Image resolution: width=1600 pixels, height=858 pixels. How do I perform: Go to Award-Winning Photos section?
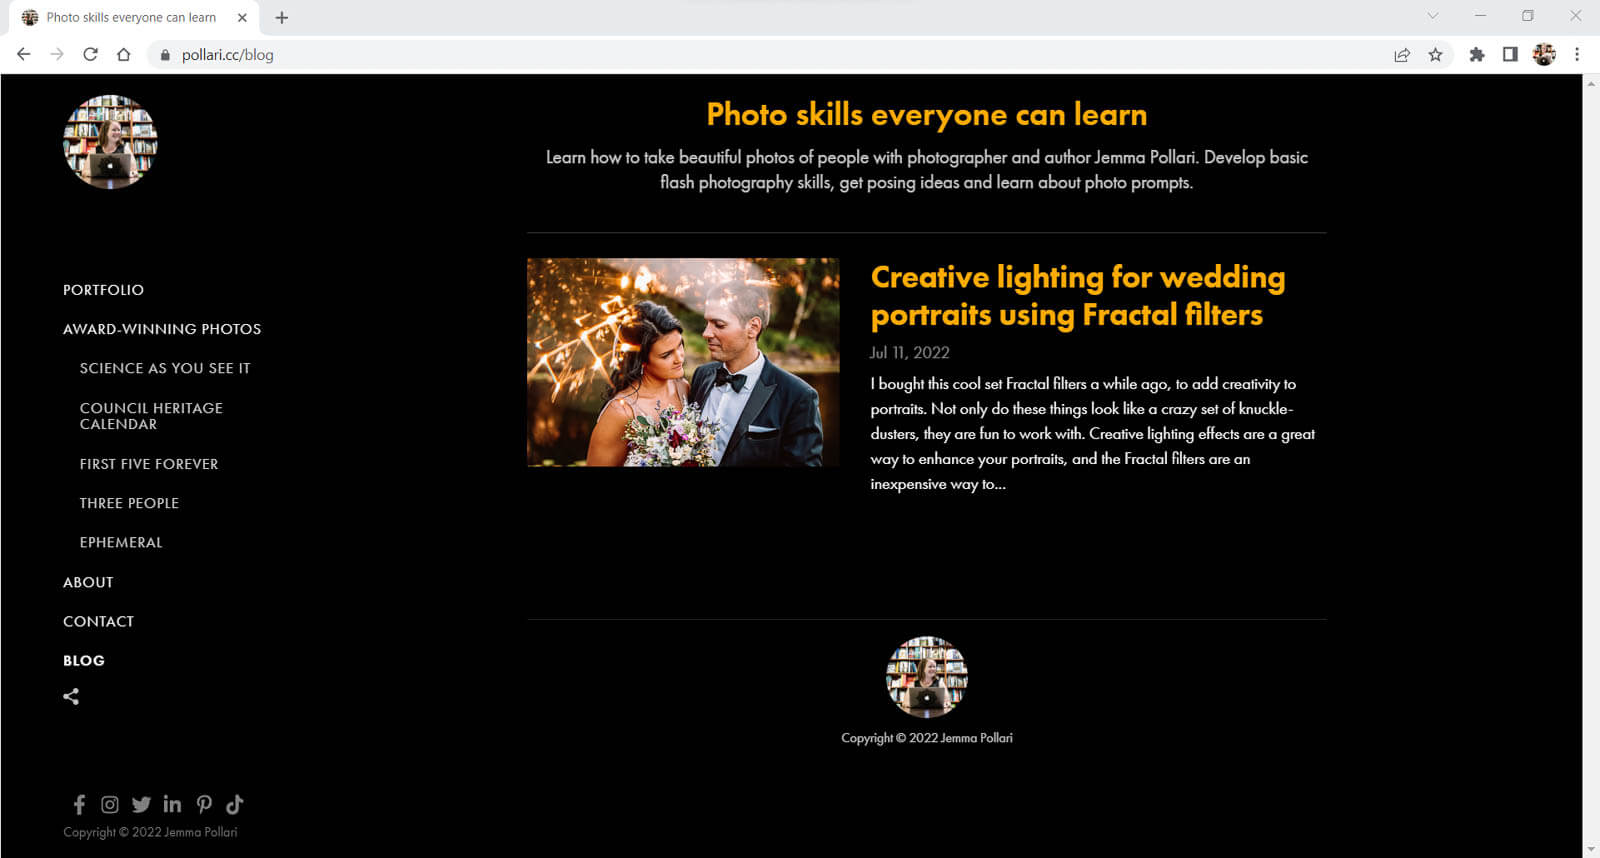162,329
